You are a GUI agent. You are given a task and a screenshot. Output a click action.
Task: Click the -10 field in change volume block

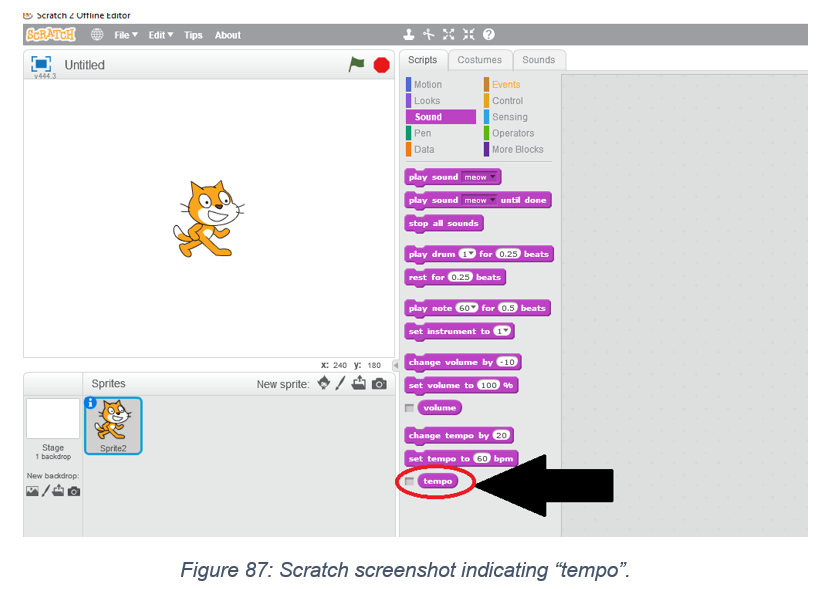pyautogui.click(x=507, y=363)
